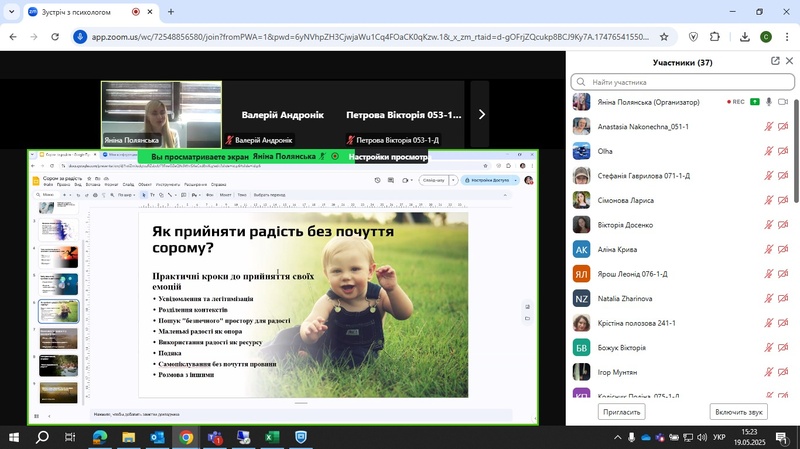Viewport: 800px width, 449px height.
Task: Click the БВ avatar of Божук Вікторія
Action: coord(581,347)
